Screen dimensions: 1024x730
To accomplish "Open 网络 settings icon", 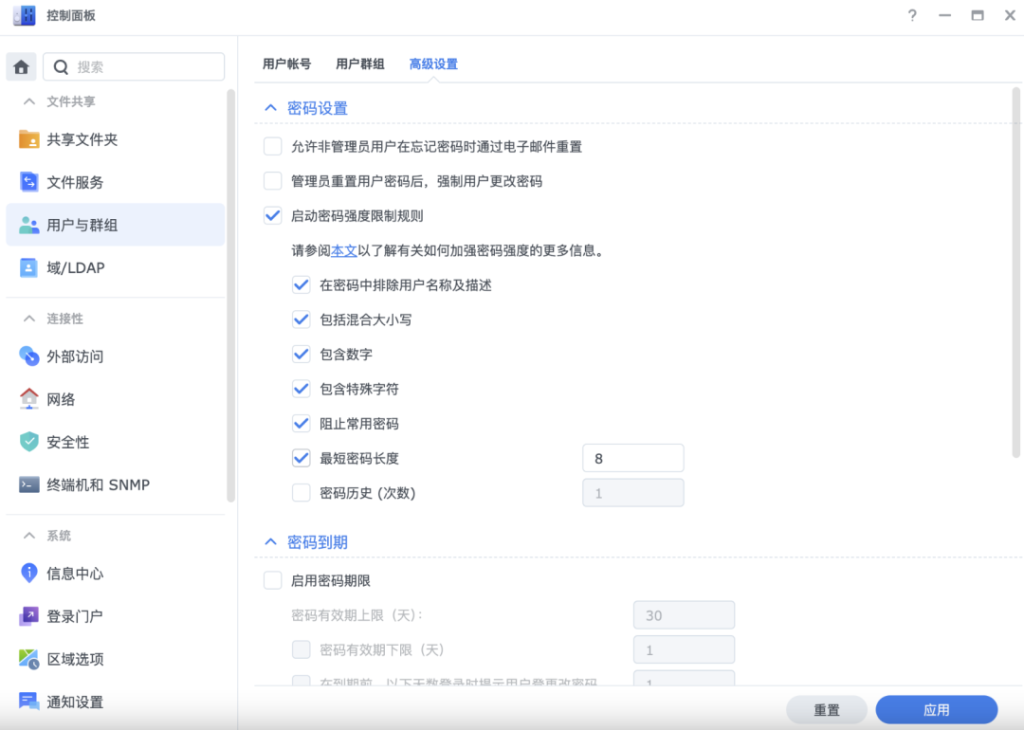I will click(x=29, y=399).
